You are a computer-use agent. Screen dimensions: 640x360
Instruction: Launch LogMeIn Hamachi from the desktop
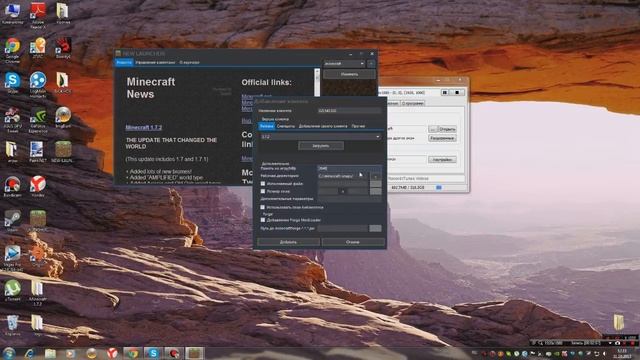[x=38, y=85]
